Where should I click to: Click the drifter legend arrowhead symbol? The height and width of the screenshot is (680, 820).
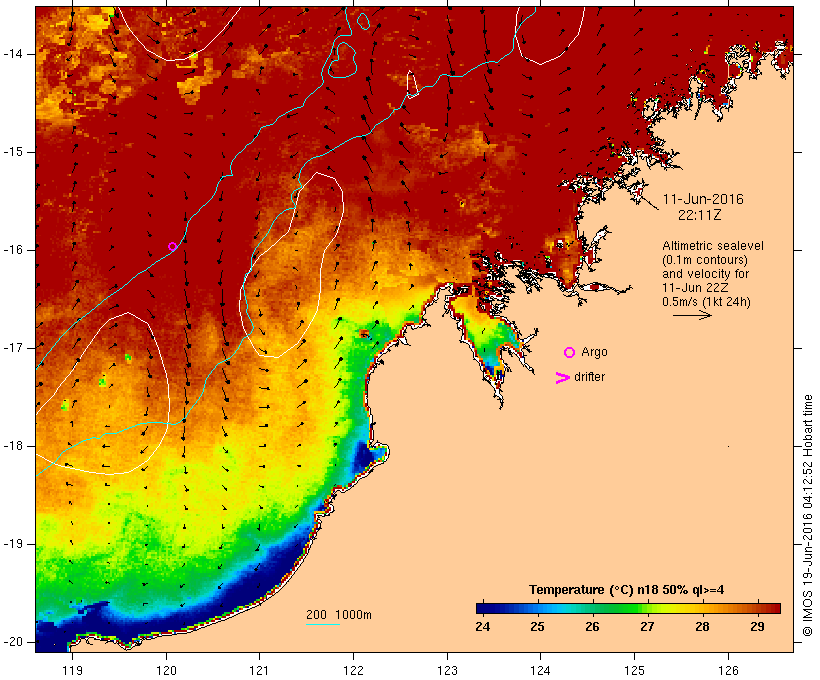562,378
